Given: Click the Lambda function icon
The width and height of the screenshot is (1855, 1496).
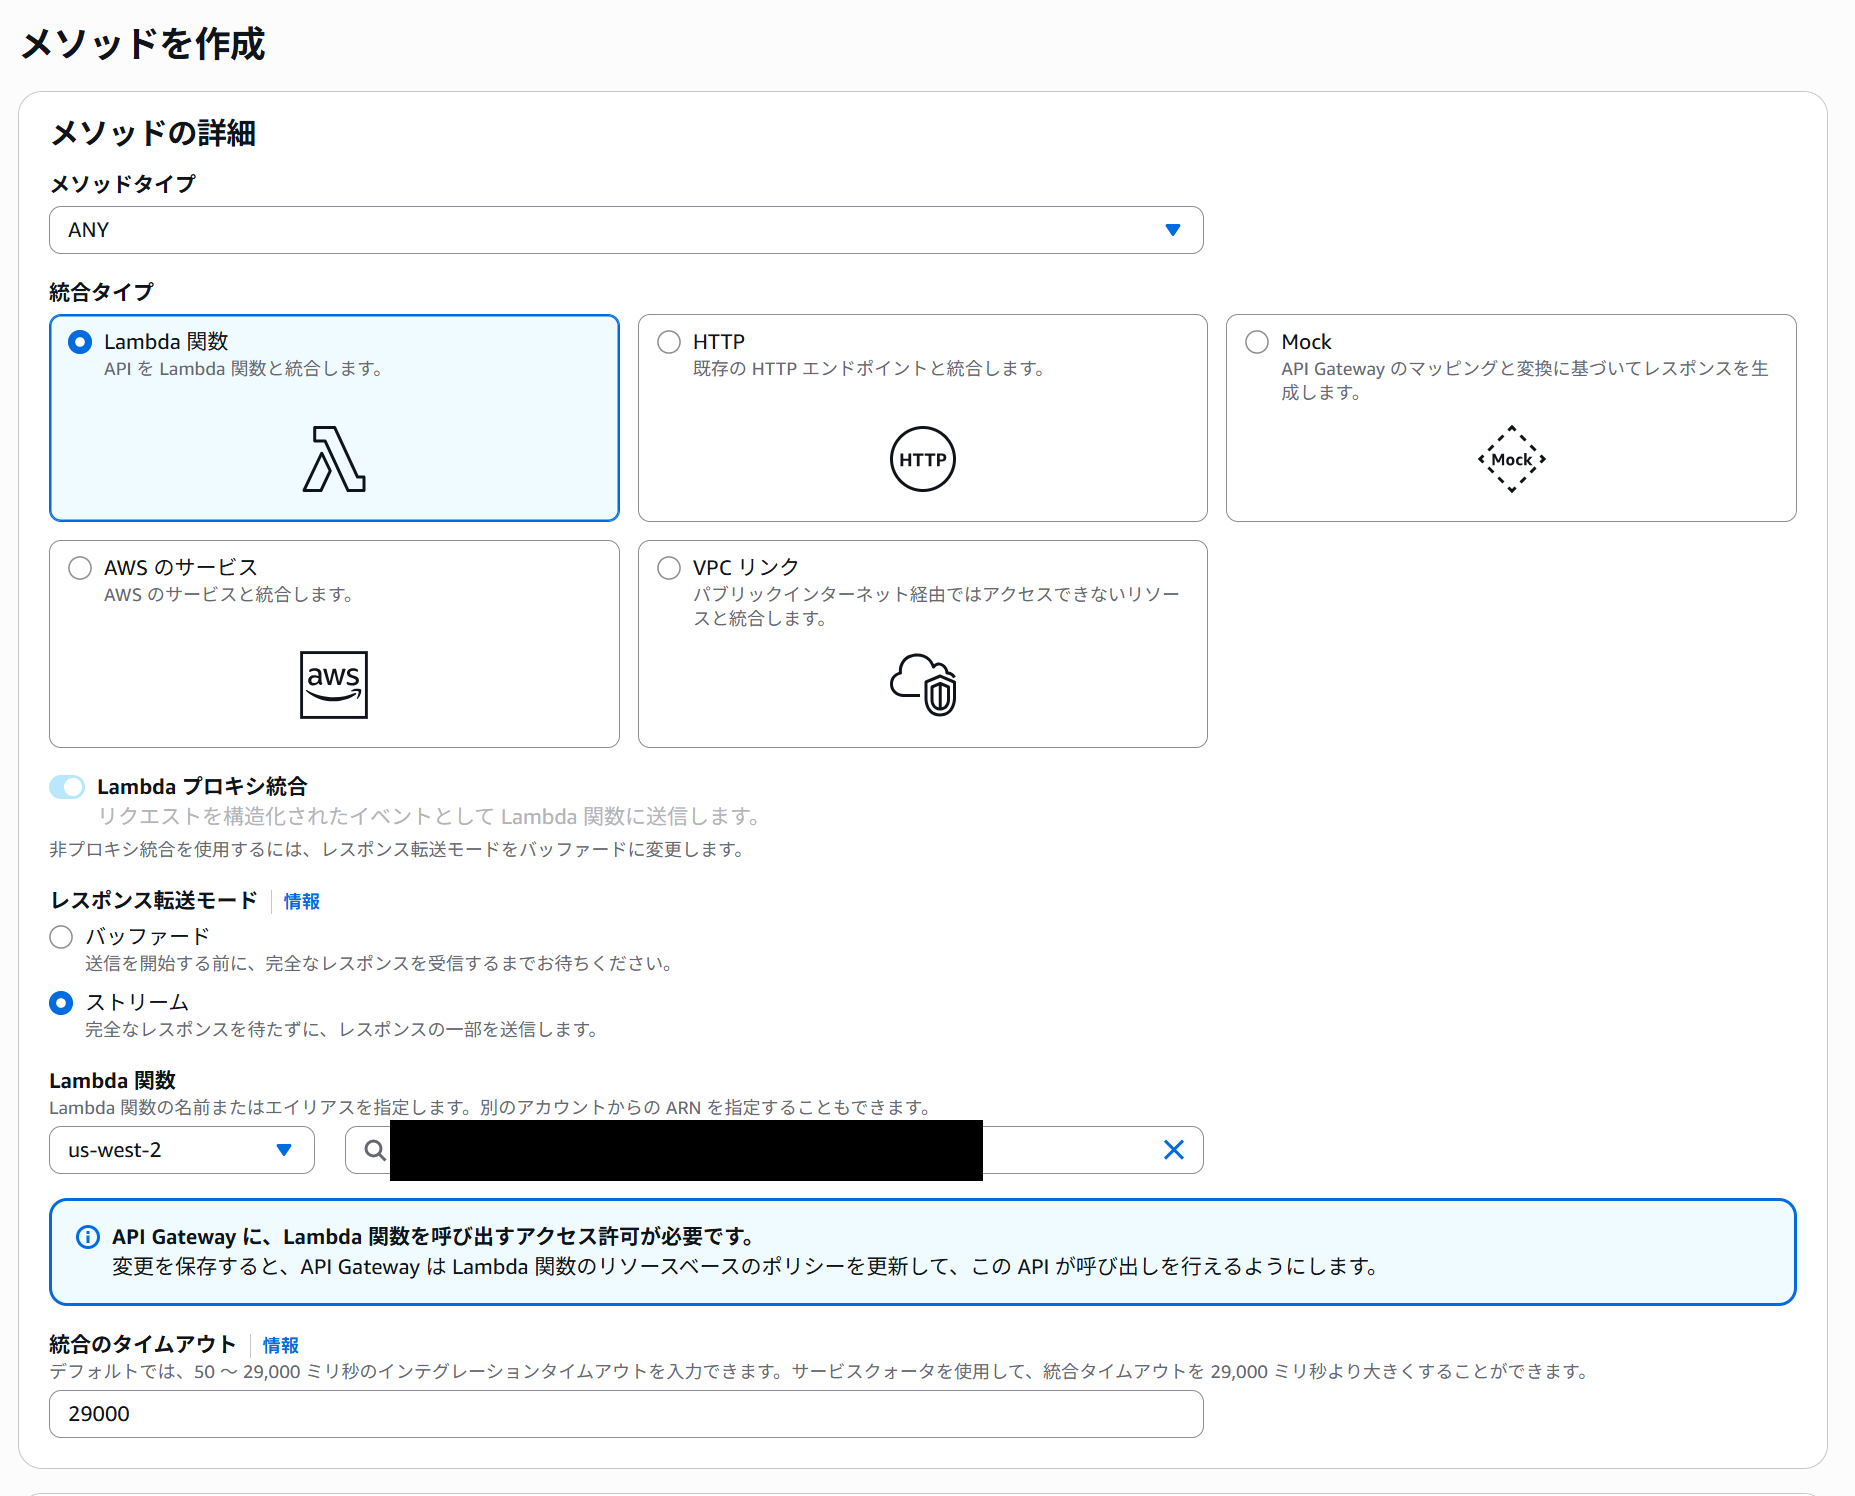Looking at the screenshot, I should pos(334,459).
